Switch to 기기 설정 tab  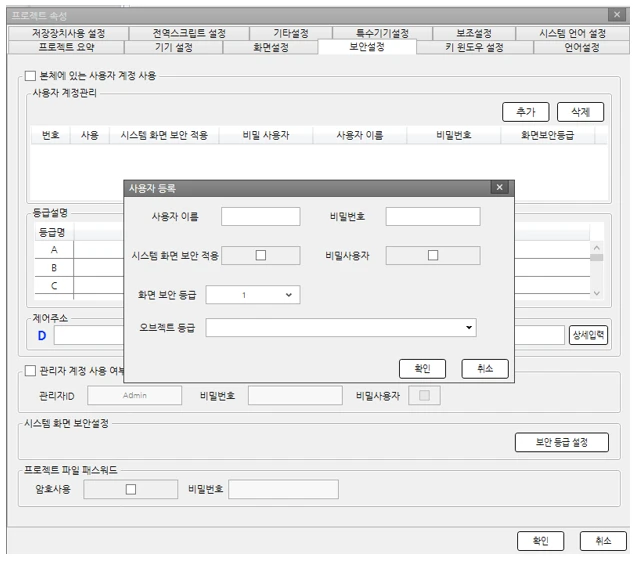click(x=173, y=47)
